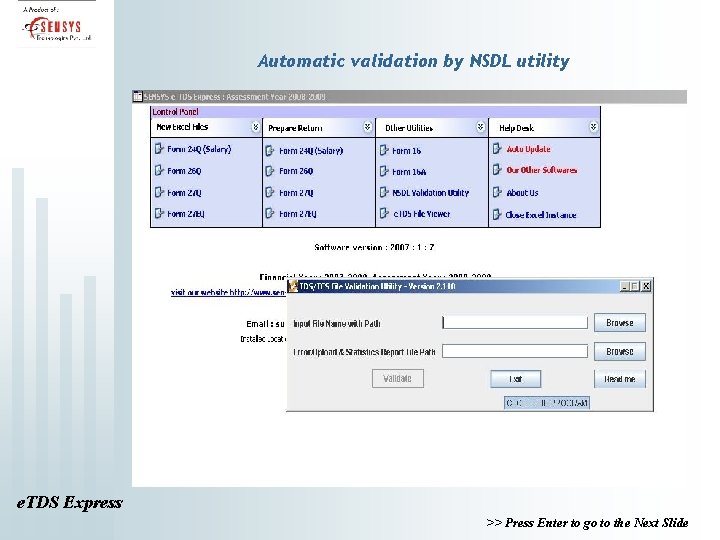Click the NSDL Validation Utility icon

[384, 192]
